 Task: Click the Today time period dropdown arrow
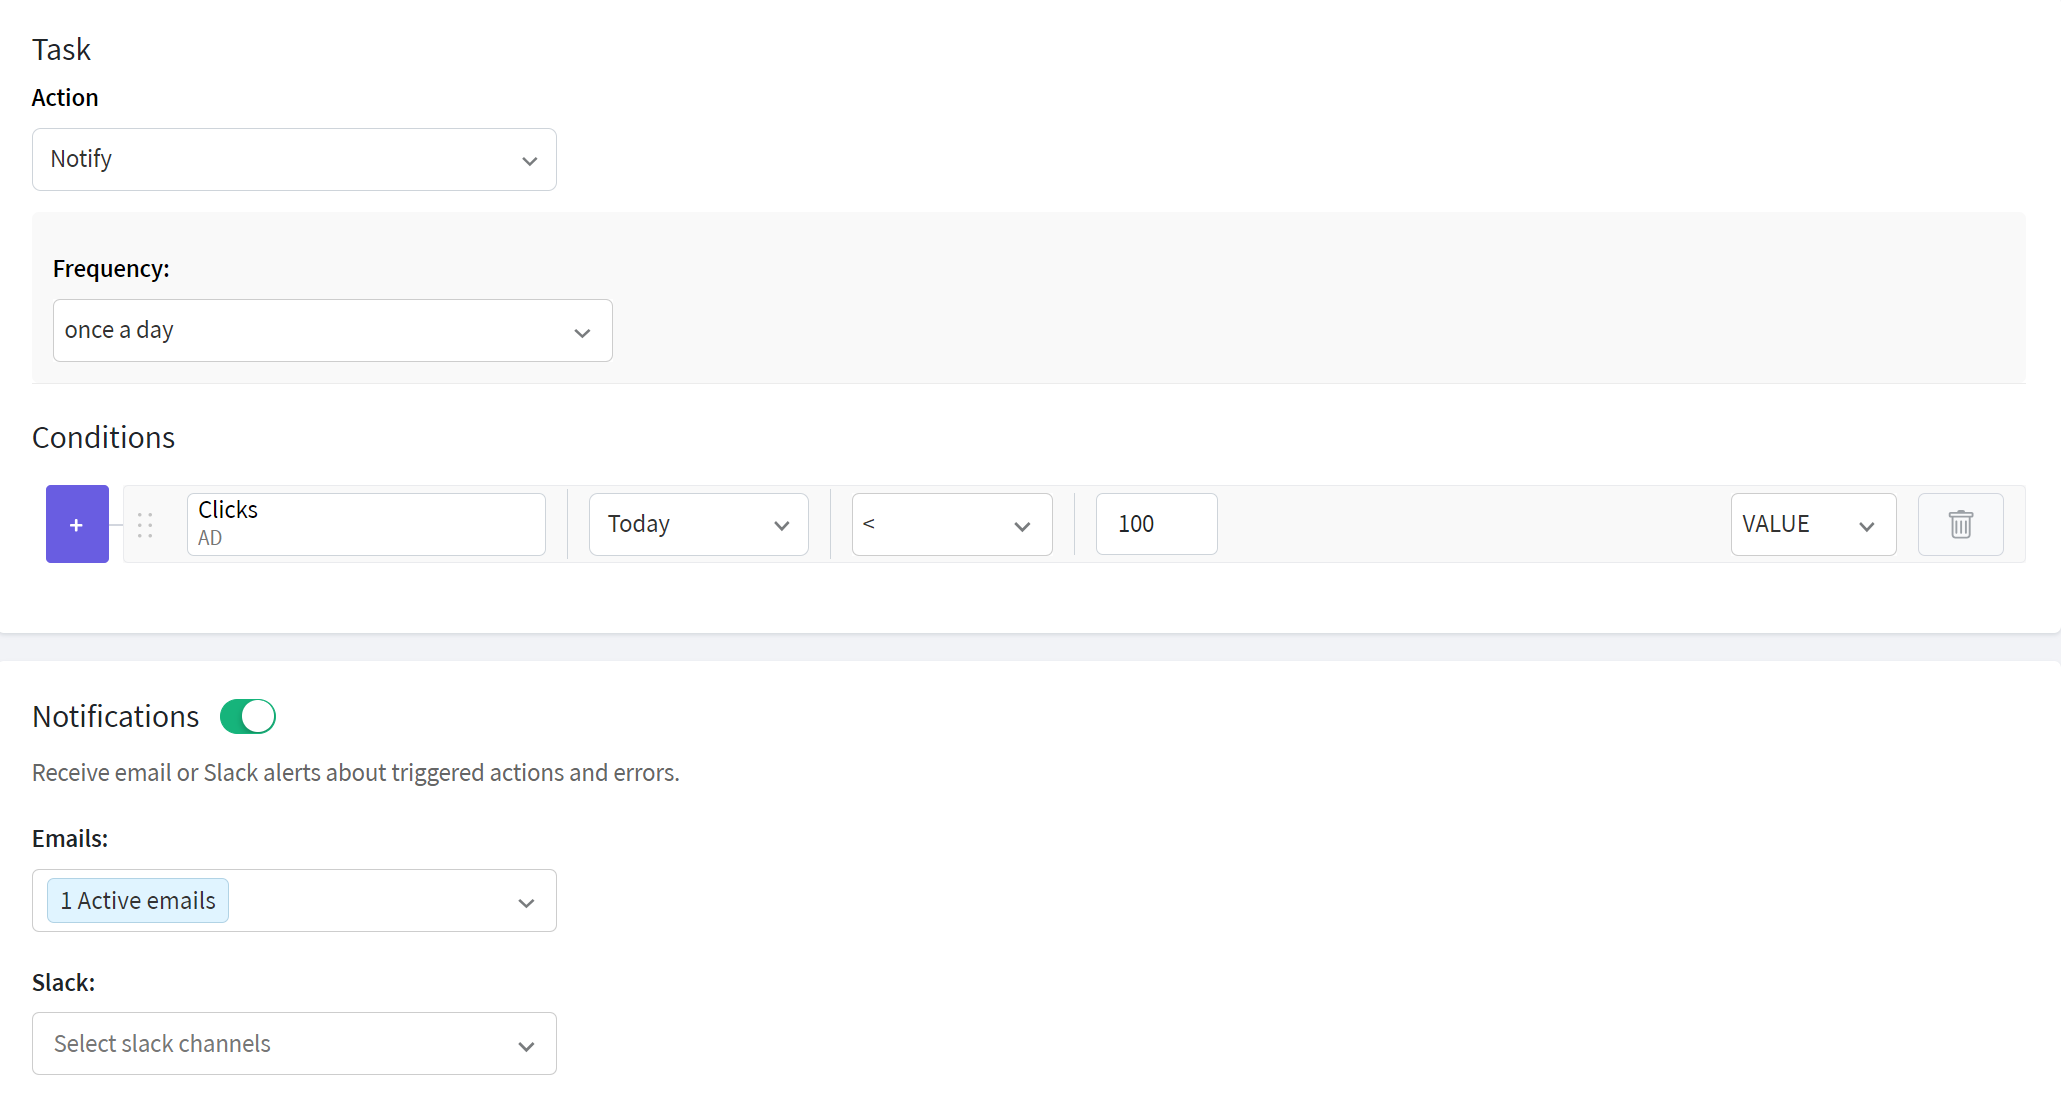pyautogui.click(x=782, y=525)
